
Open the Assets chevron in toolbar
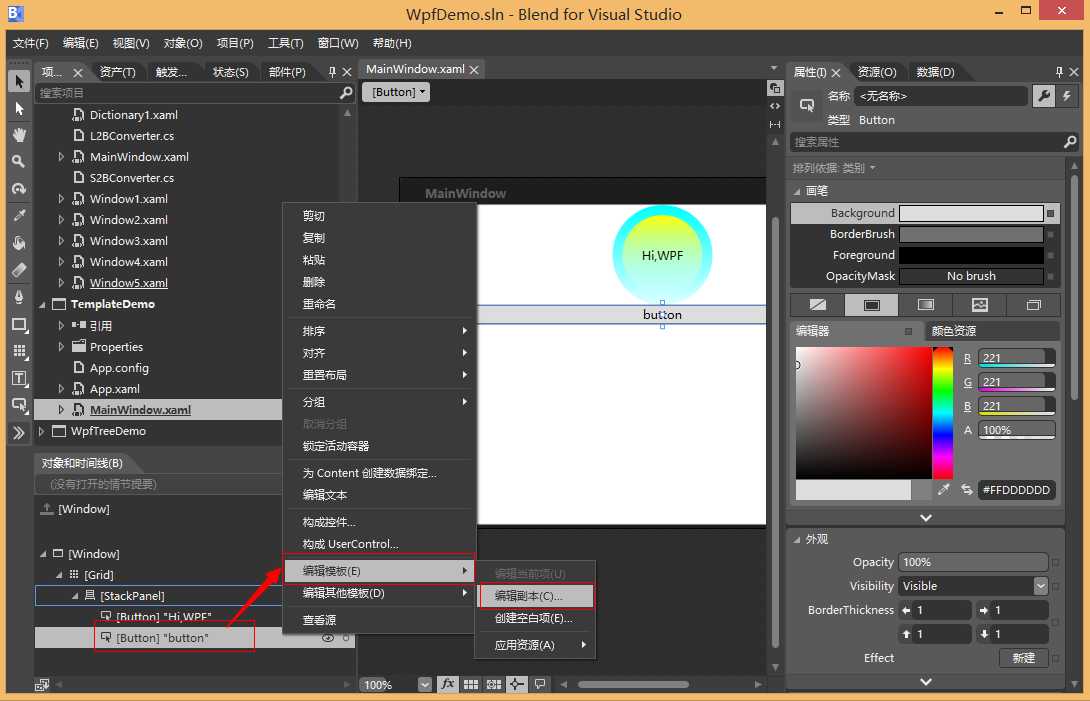(x=19, y=433)
